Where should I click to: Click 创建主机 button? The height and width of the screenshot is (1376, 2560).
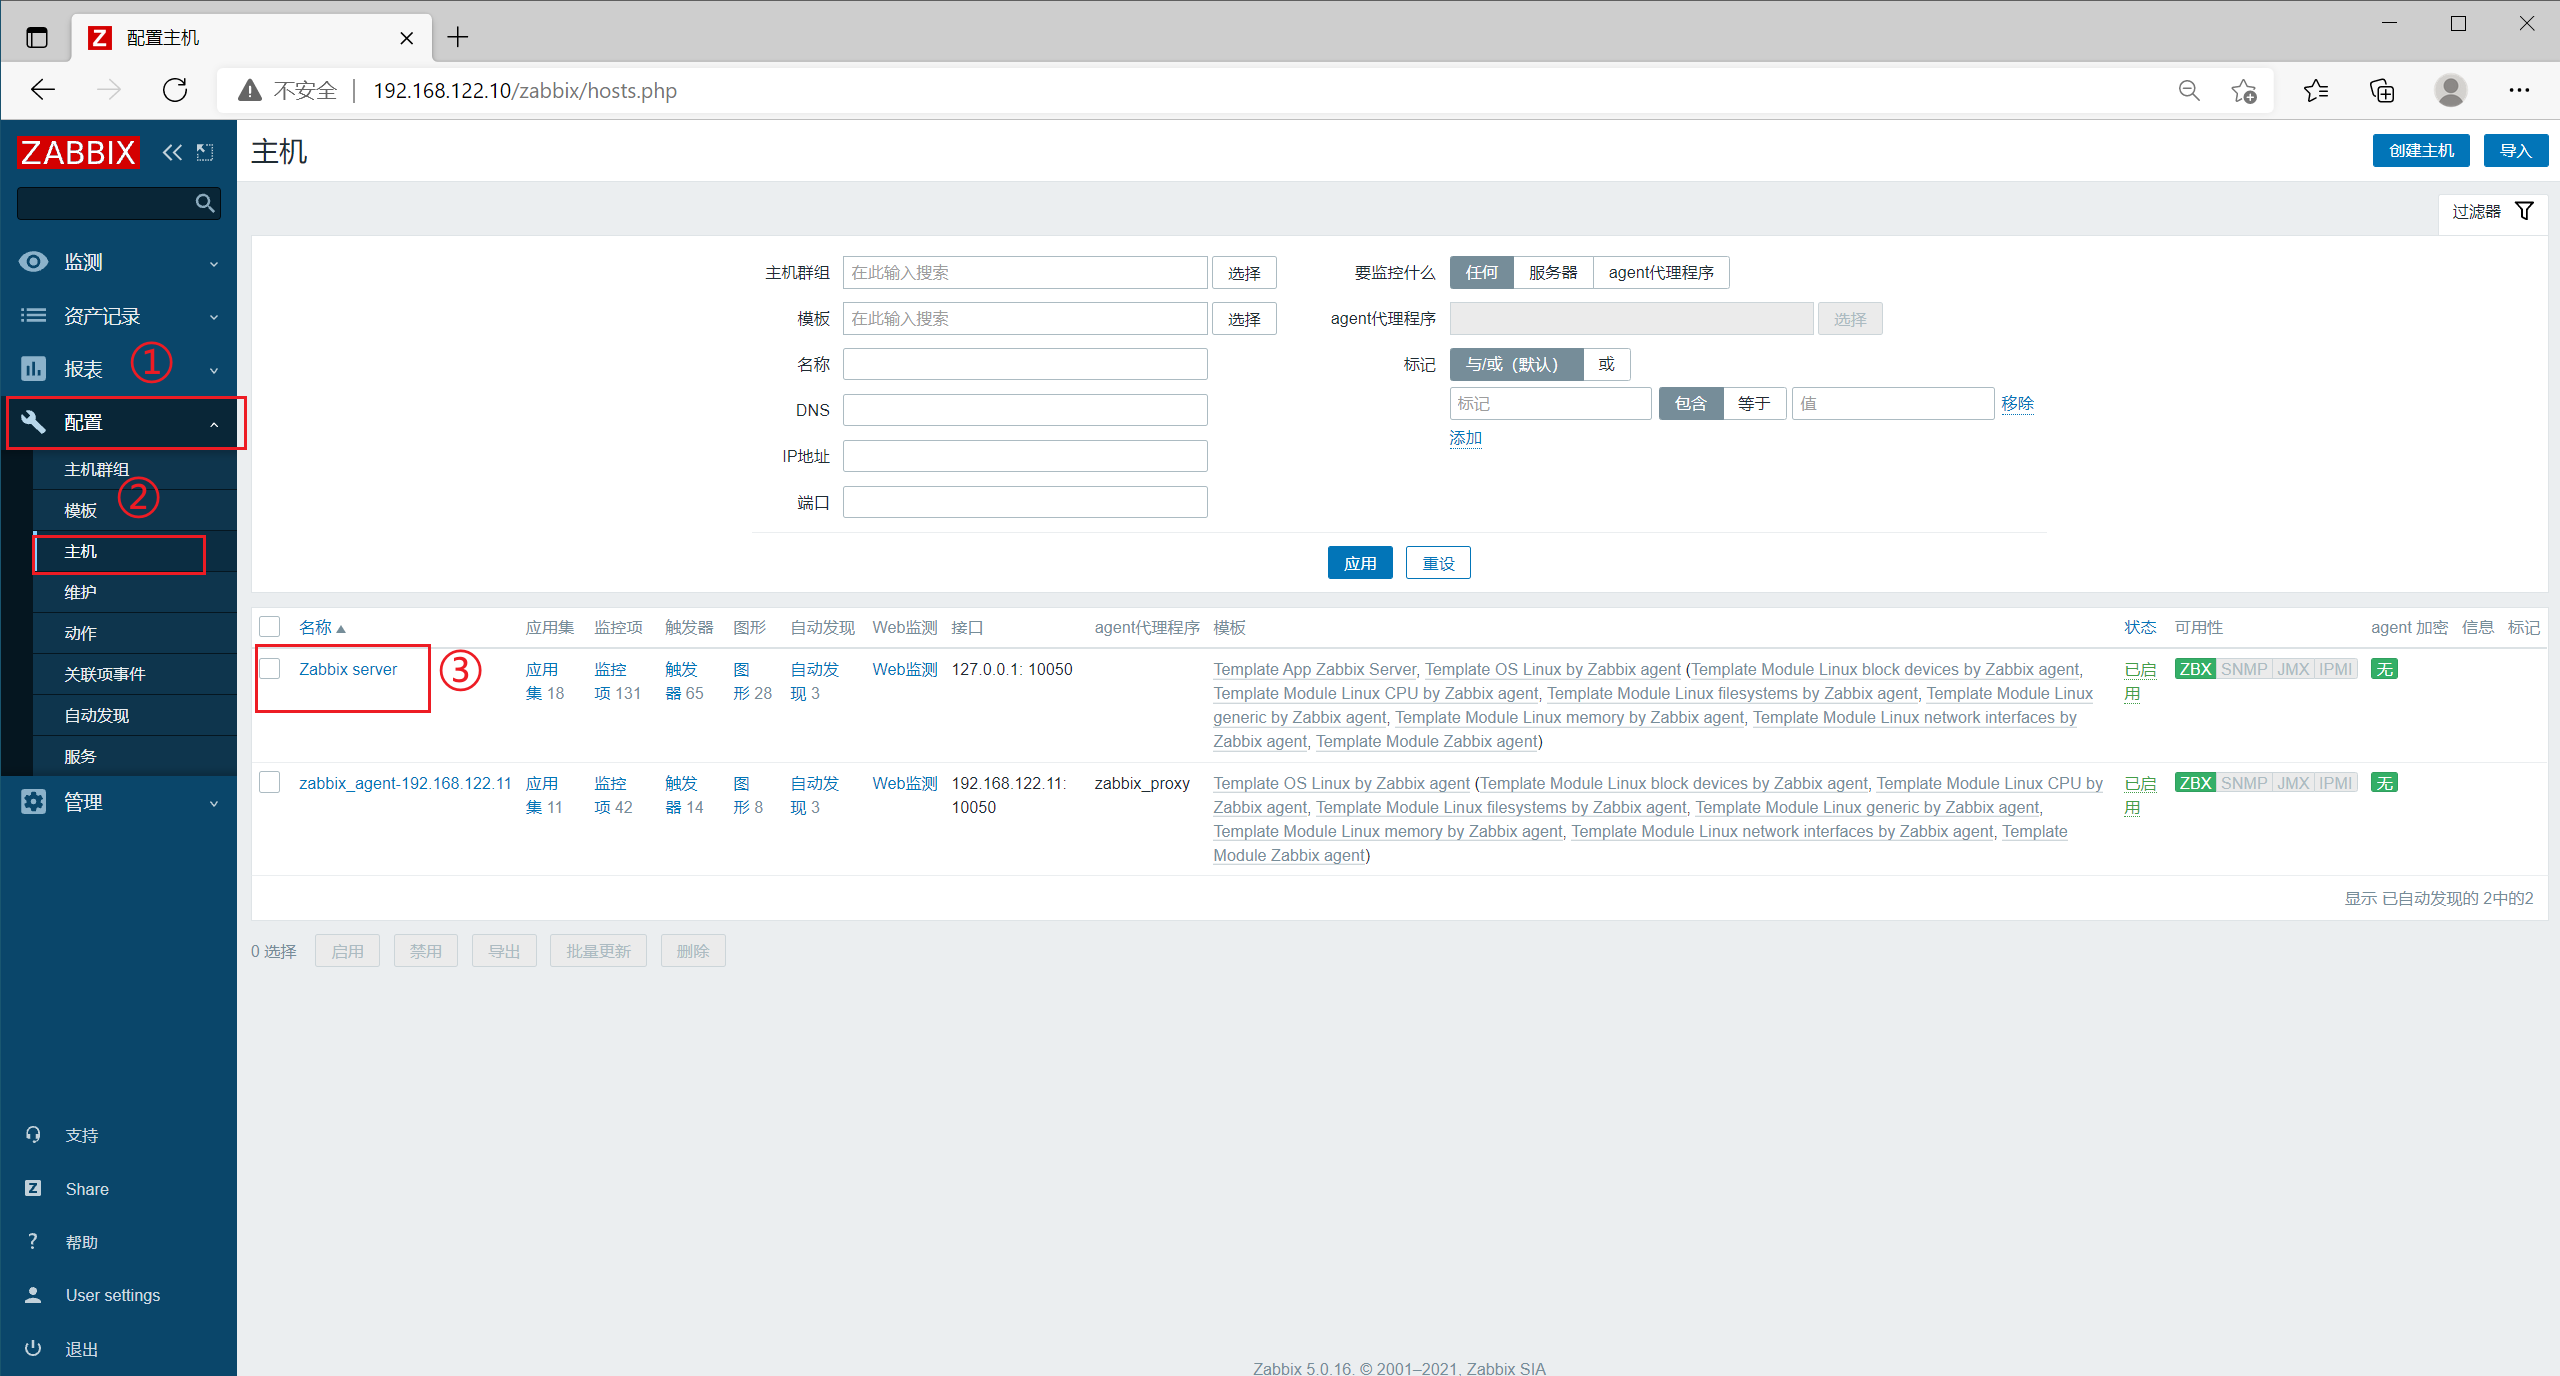pos(2421,150)
